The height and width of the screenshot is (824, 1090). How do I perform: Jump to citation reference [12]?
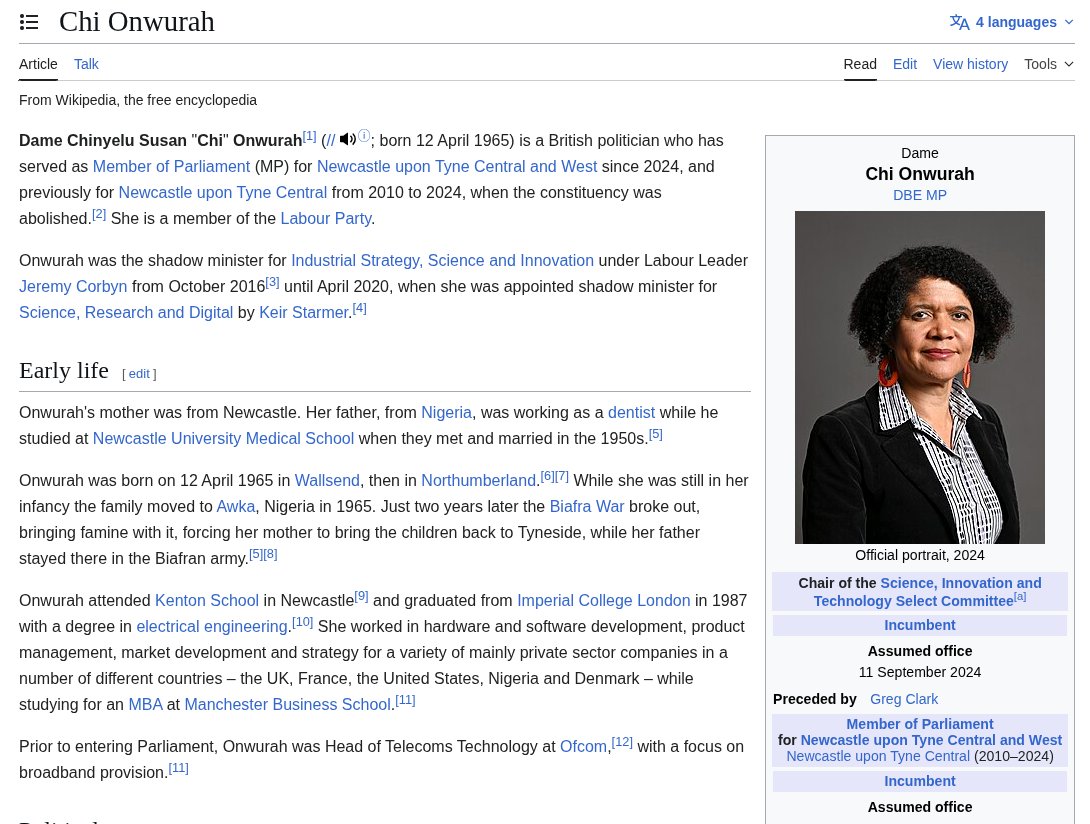click(x=622, y=742)
